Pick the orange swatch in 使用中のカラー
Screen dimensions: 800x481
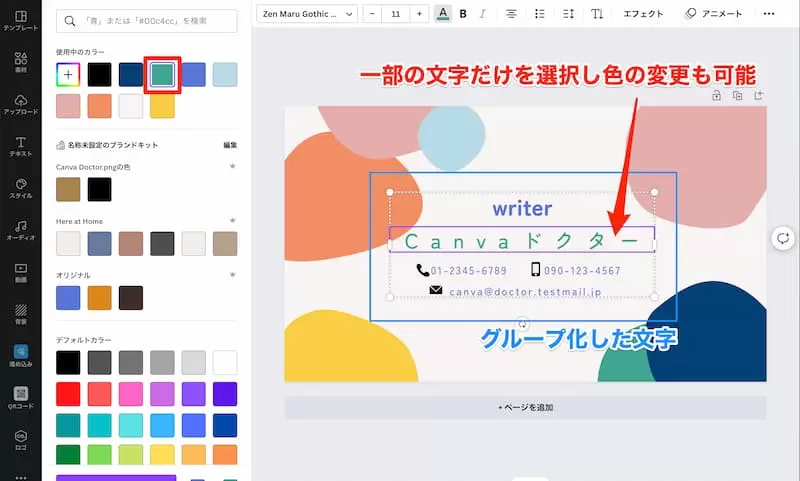click(99, 106)
